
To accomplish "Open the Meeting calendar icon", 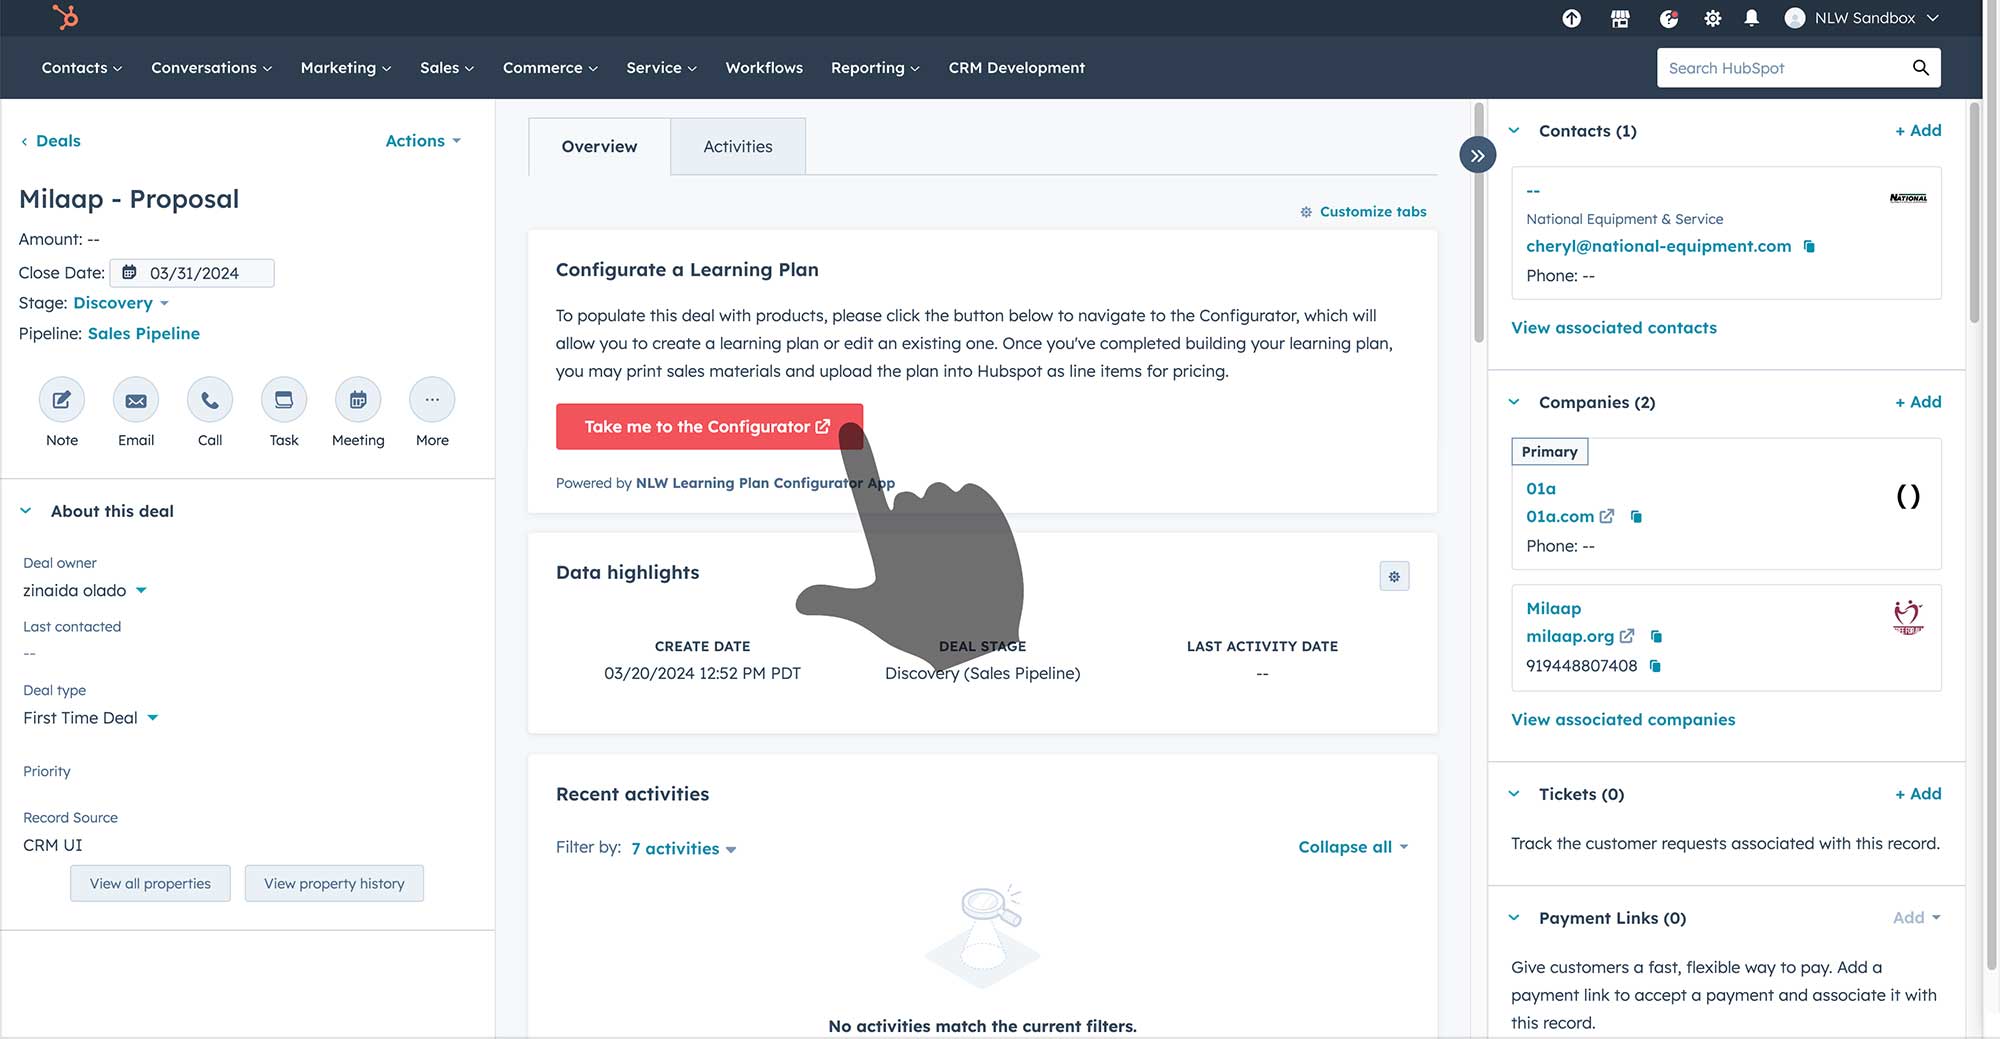I will pos(358,400).
